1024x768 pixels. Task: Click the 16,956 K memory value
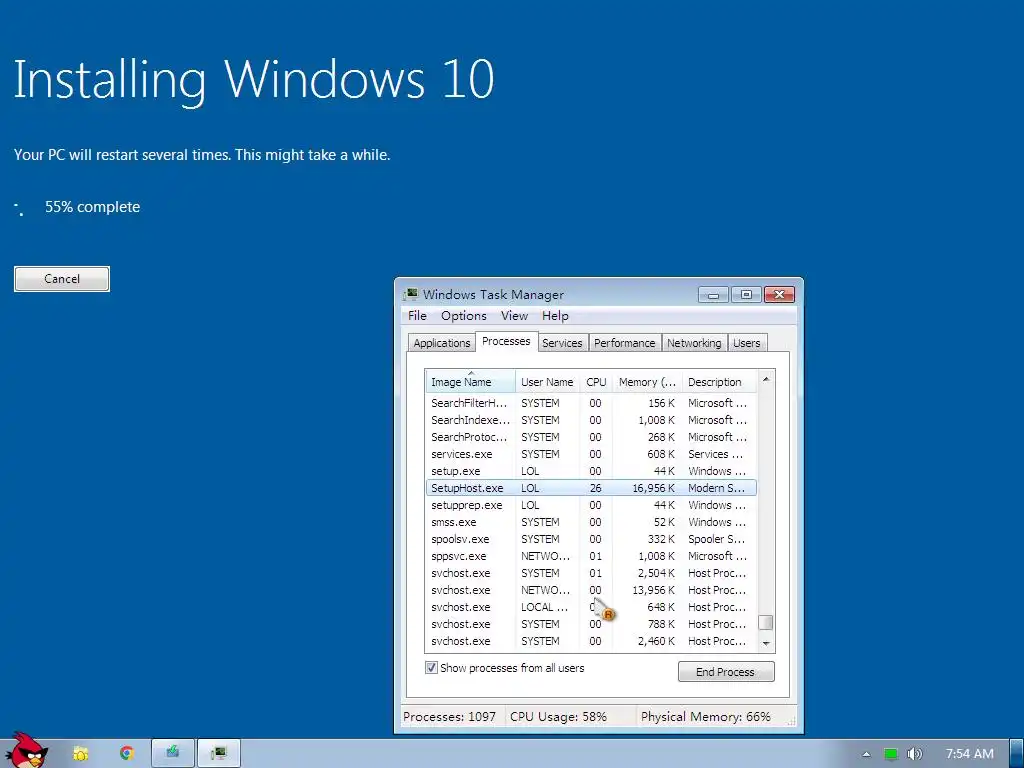point(653,488)
